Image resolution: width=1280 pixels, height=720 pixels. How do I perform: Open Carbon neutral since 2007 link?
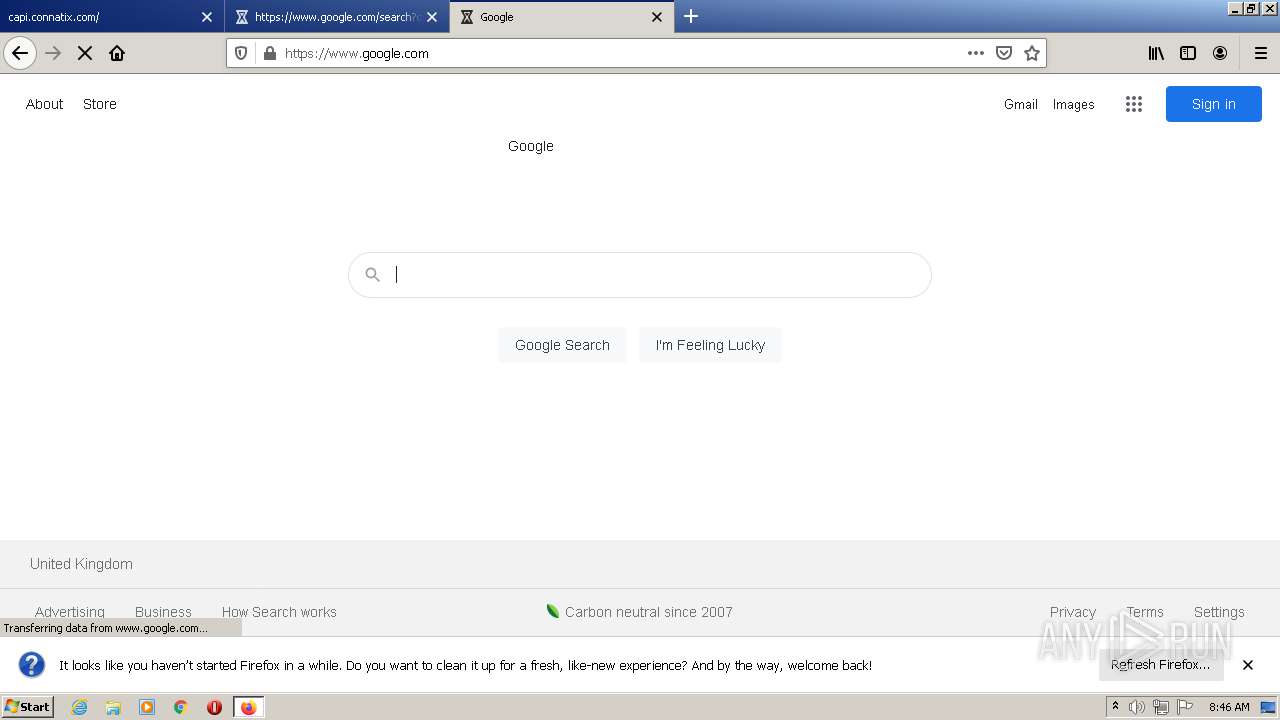click(639, 612)
